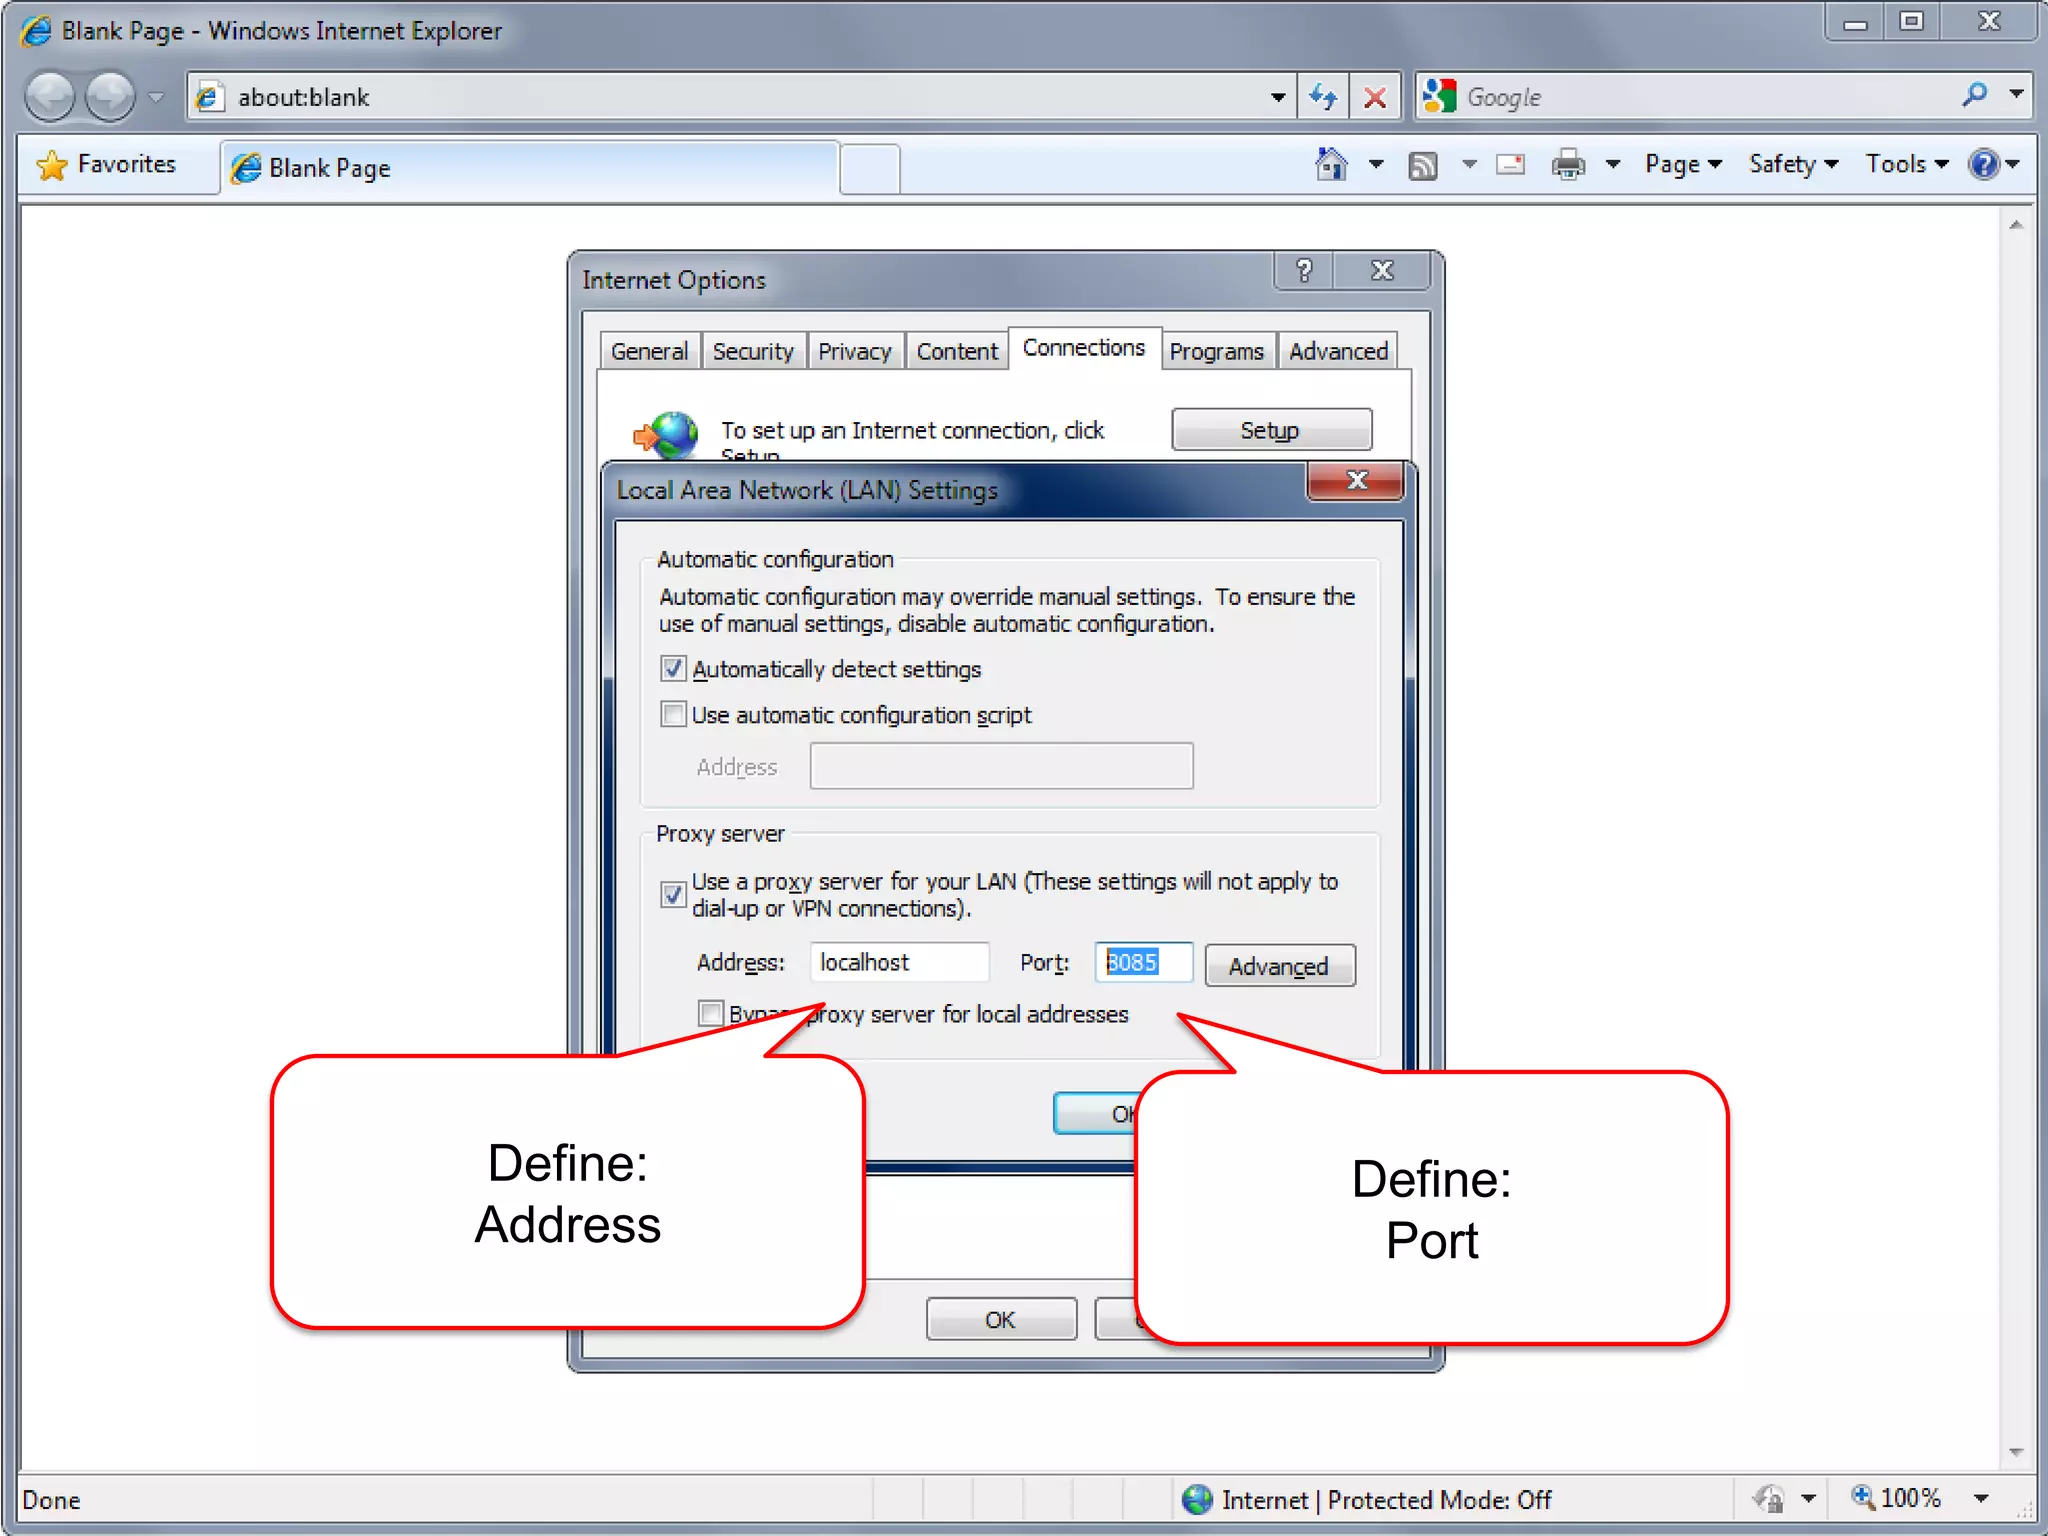This screenshot has width=2048, height=1536.
Task: Click the search magnifier icon
Action: tap(1974, 96)
